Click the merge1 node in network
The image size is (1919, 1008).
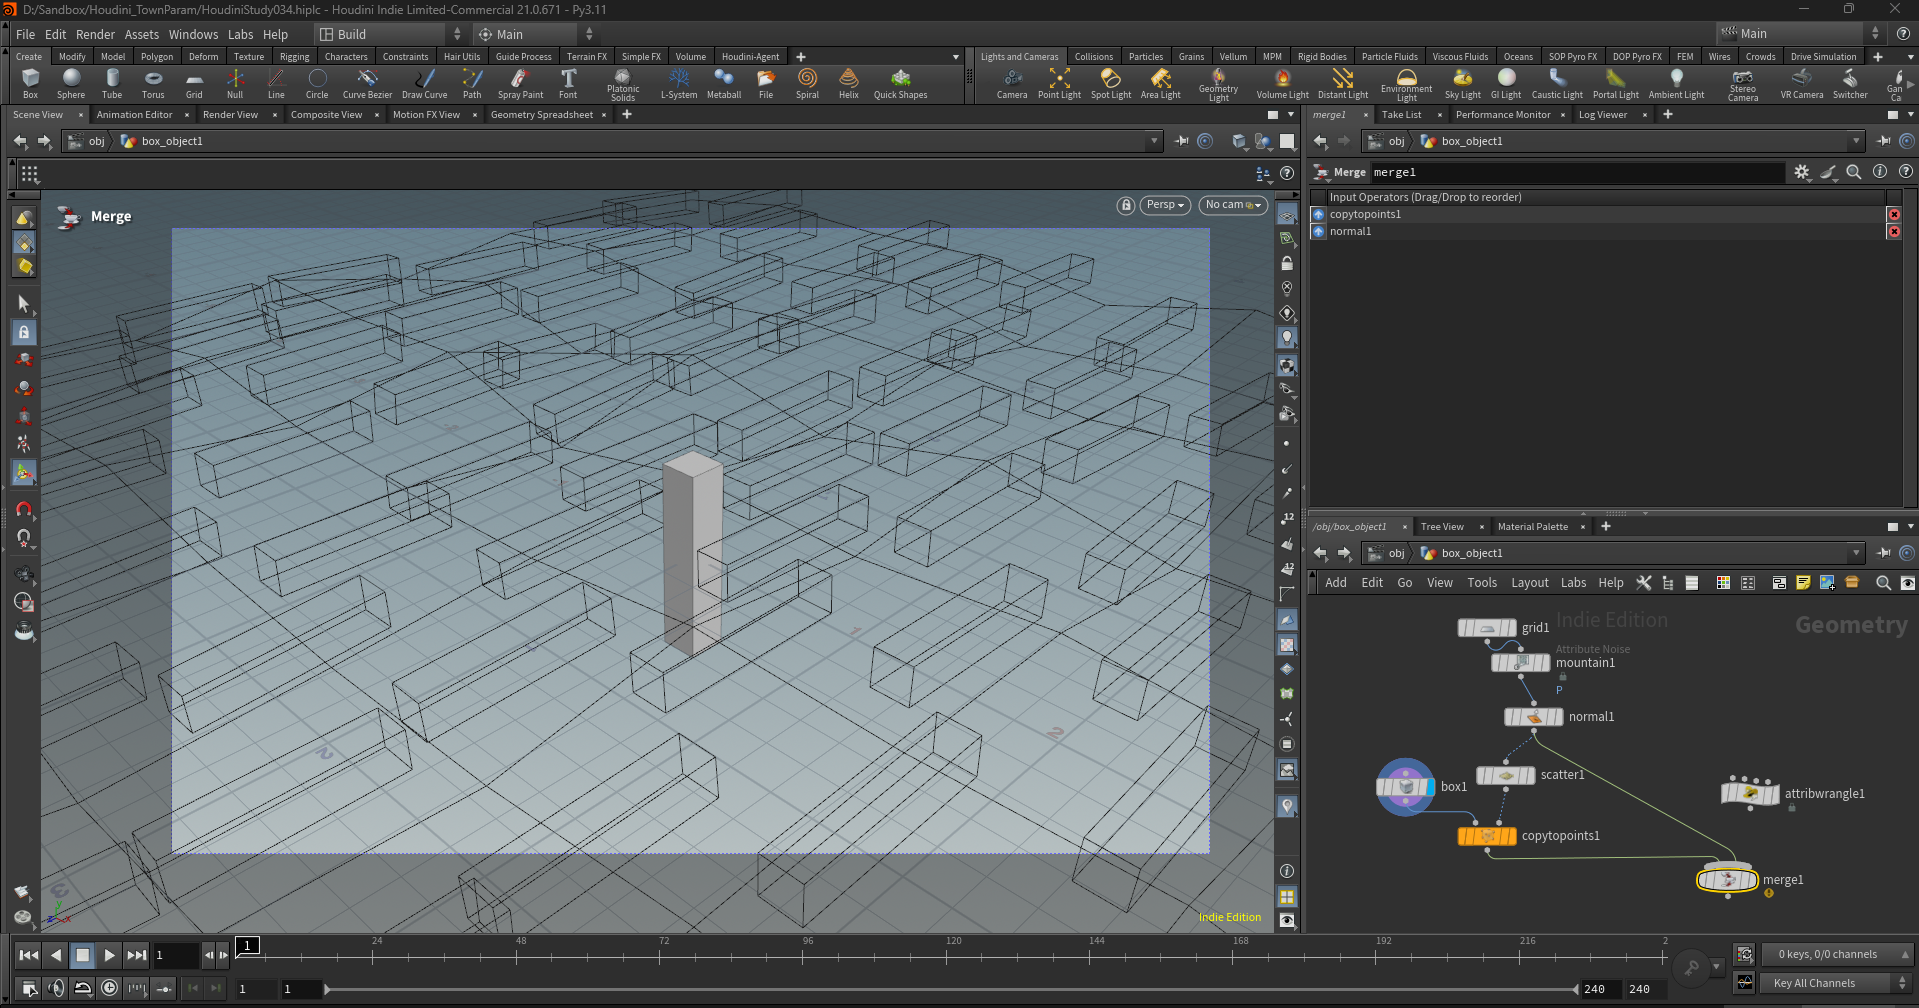click(1727, 880)
